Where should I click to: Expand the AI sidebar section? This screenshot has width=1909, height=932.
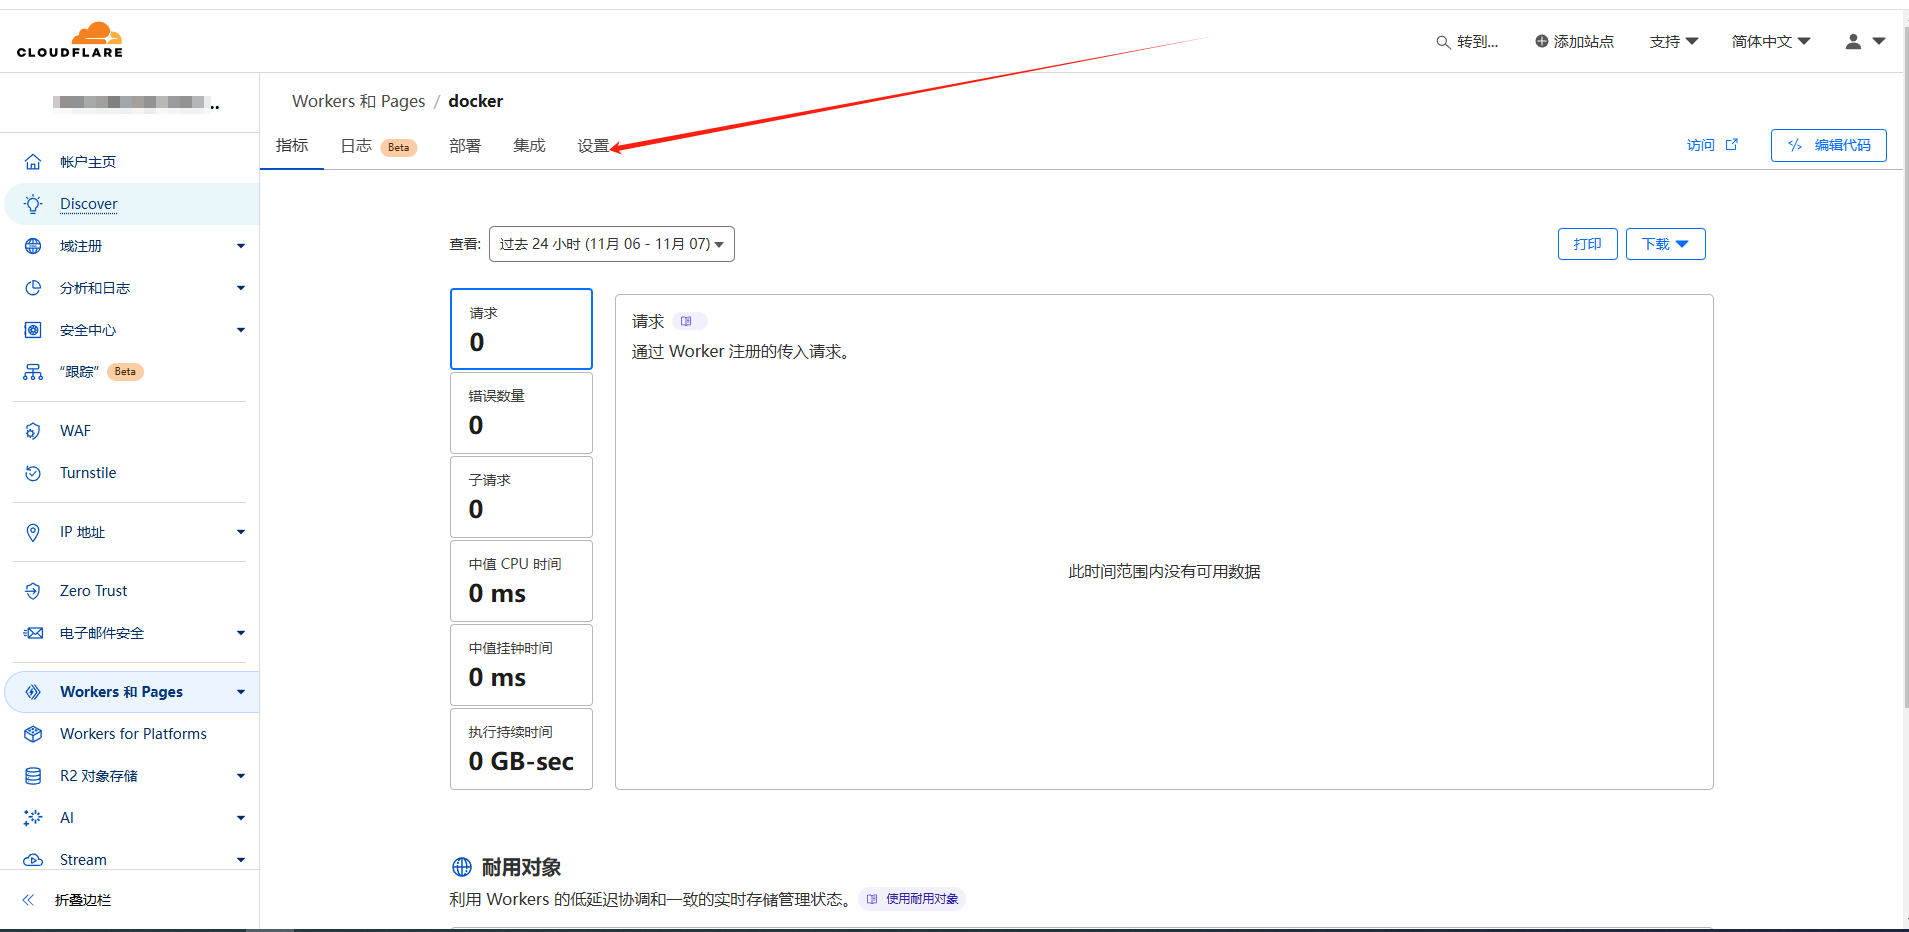(x=241, y=818)
